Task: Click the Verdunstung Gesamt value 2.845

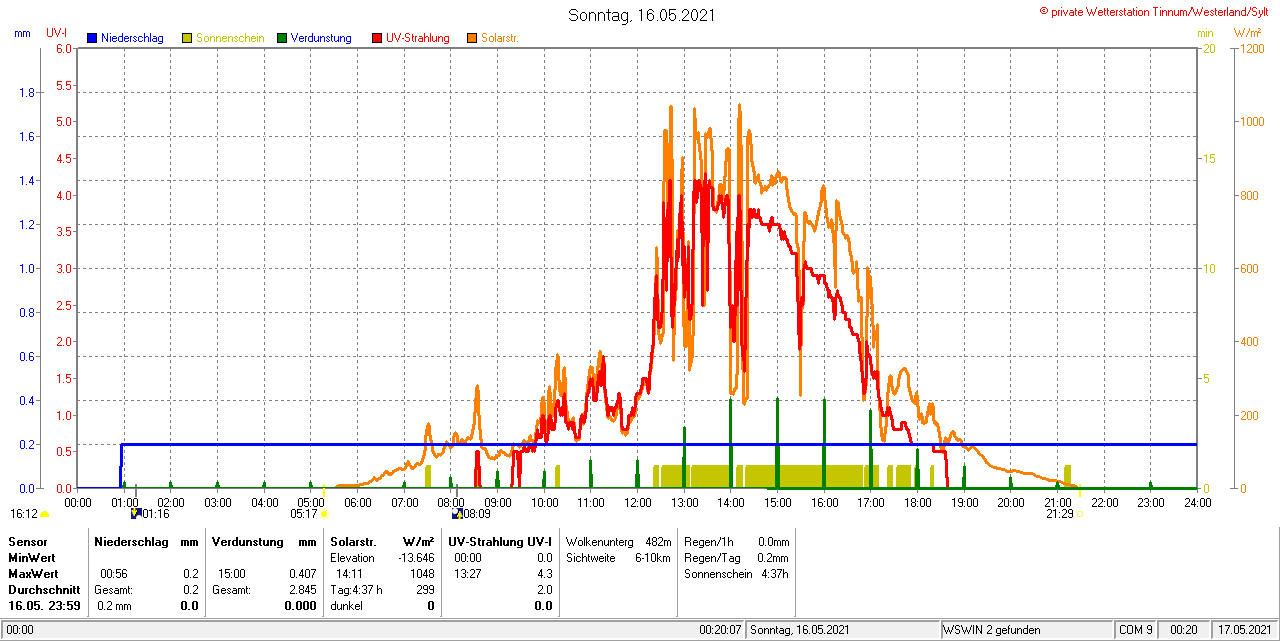Action: [301, 590]
